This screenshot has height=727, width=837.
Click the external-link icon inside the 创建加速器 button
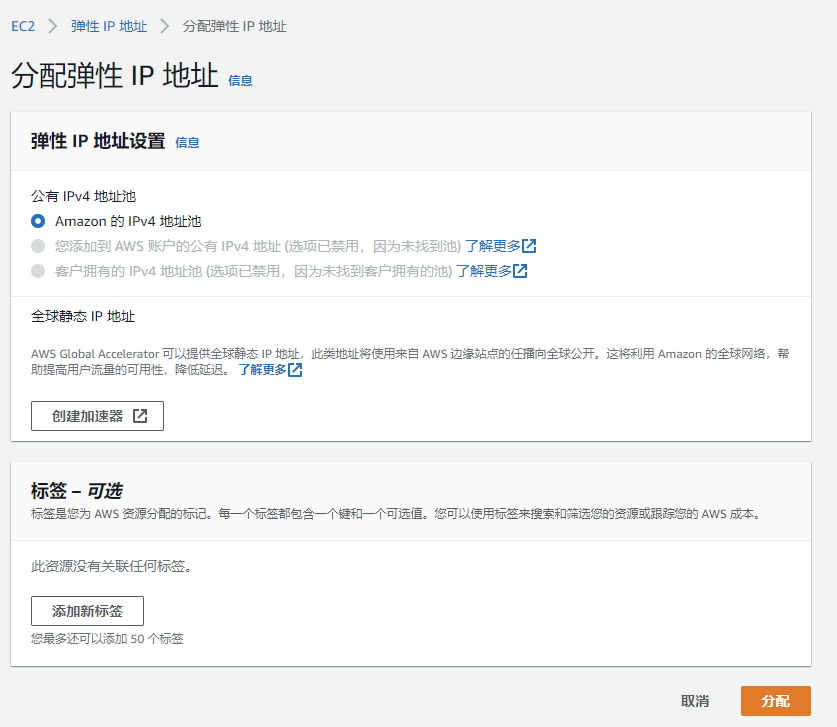[x=140, y=416]
